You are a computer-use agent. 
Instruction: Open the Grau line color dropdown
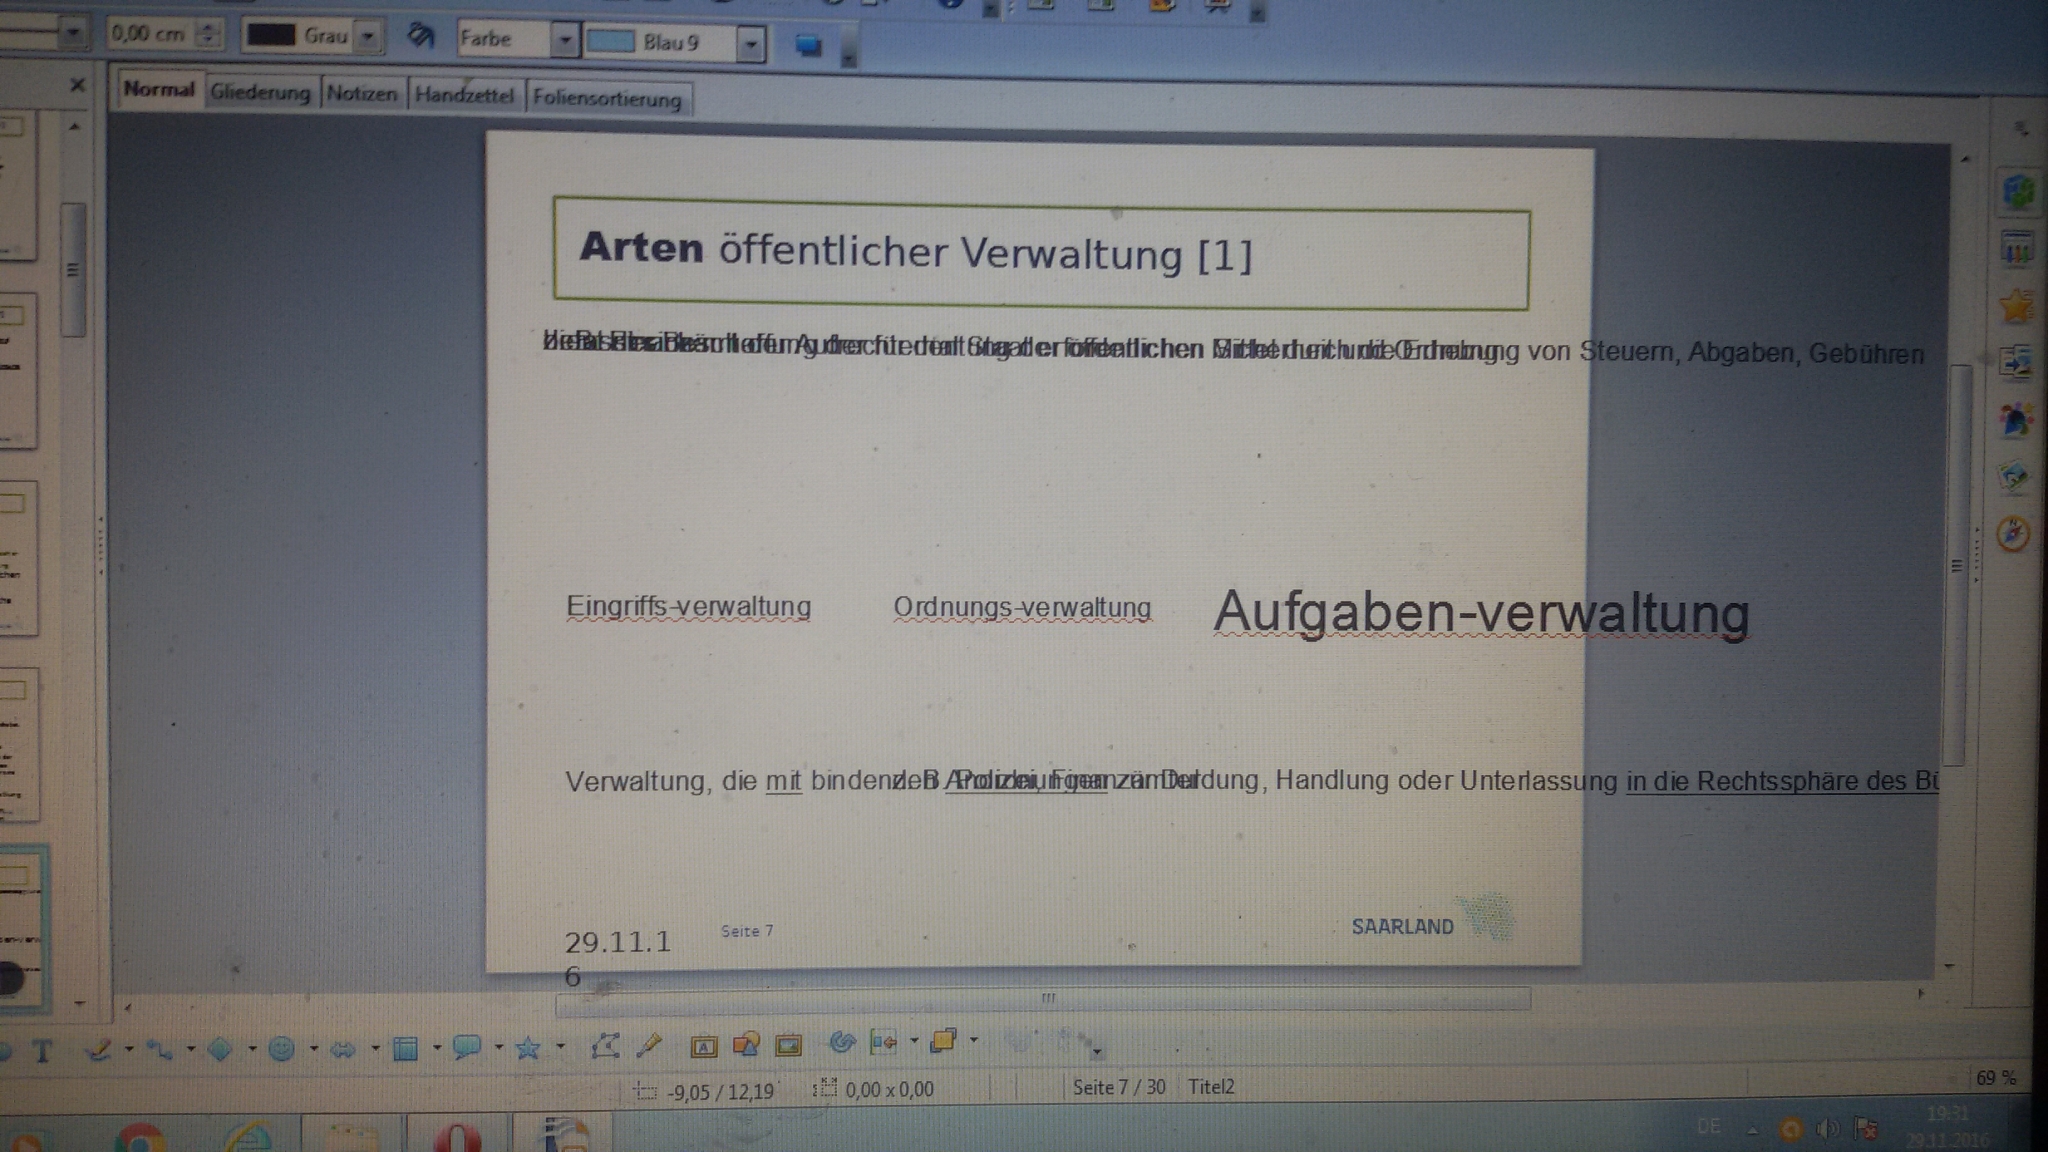(x=368, y=37)
